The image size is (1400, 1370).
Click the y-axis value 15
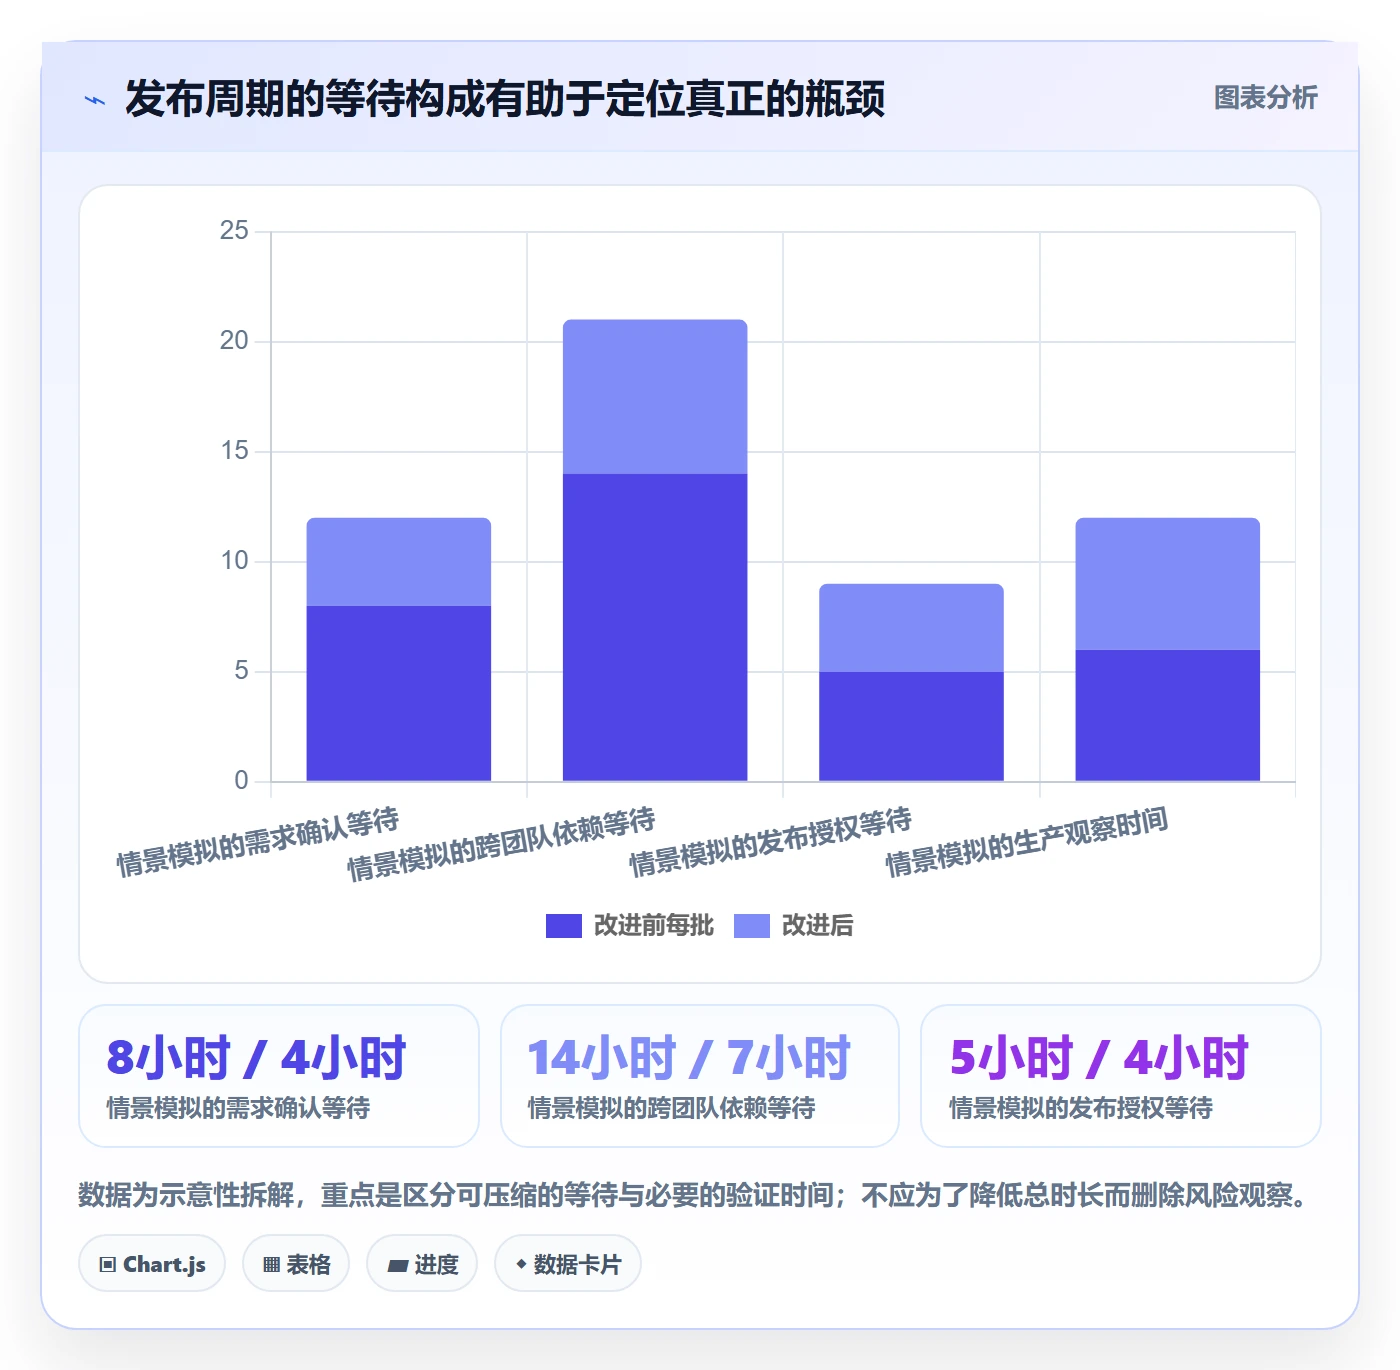click(234, 451)
